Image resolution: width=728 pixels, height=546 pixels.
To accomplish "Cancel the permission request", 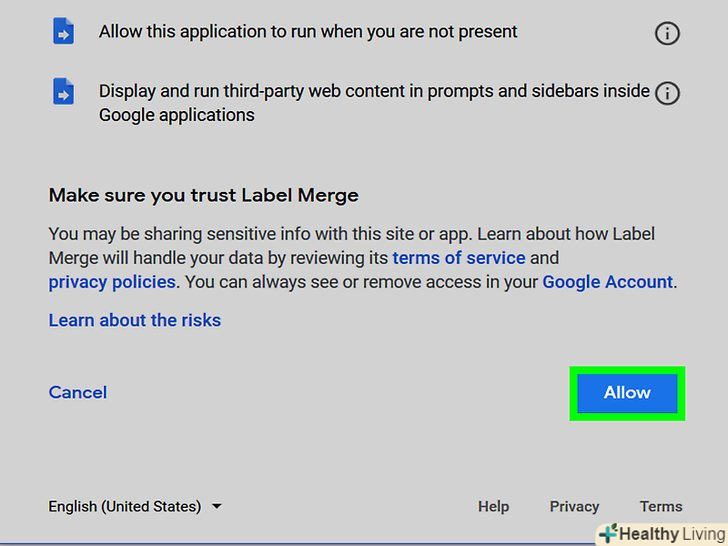I will coord(78,392).
